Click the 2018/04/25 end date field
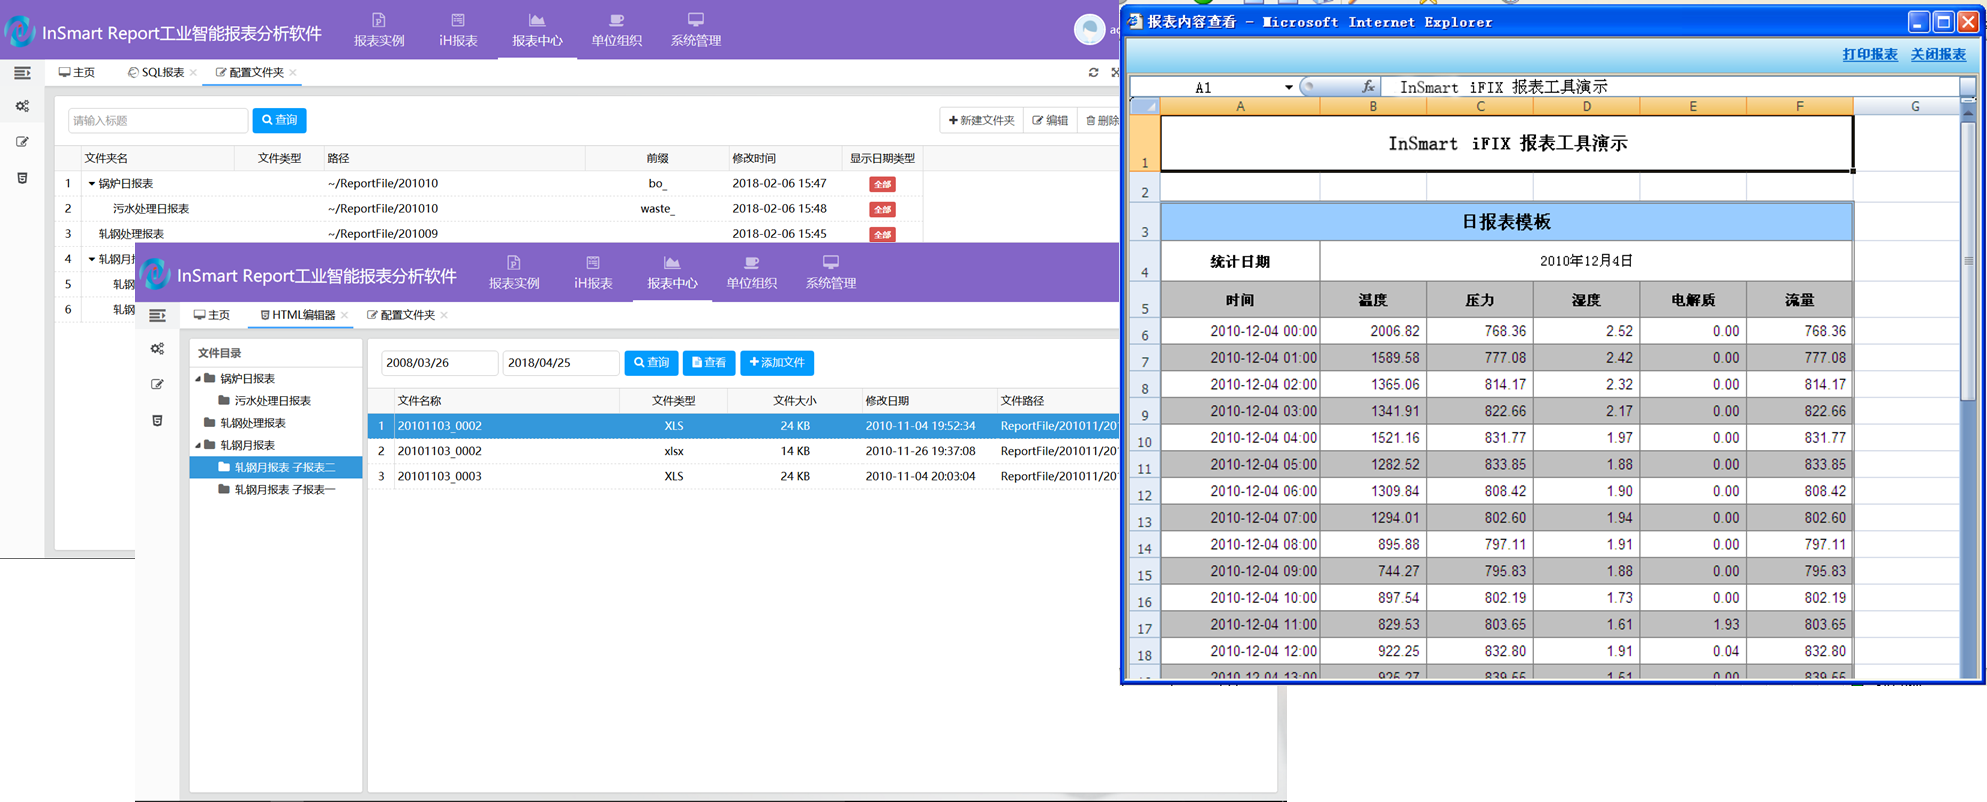 [561, 362]
